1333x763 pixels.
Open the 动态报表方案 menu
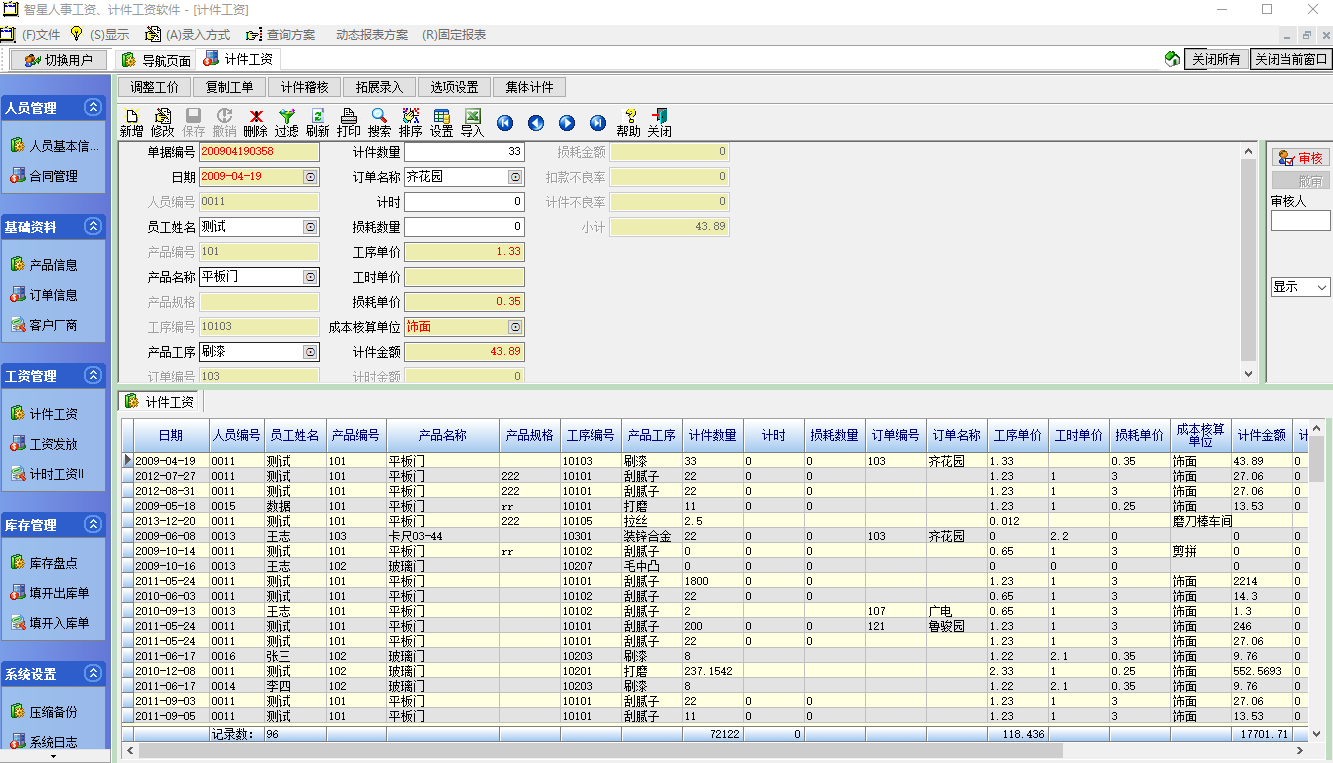pyautogui.click(x=372, y=34)
